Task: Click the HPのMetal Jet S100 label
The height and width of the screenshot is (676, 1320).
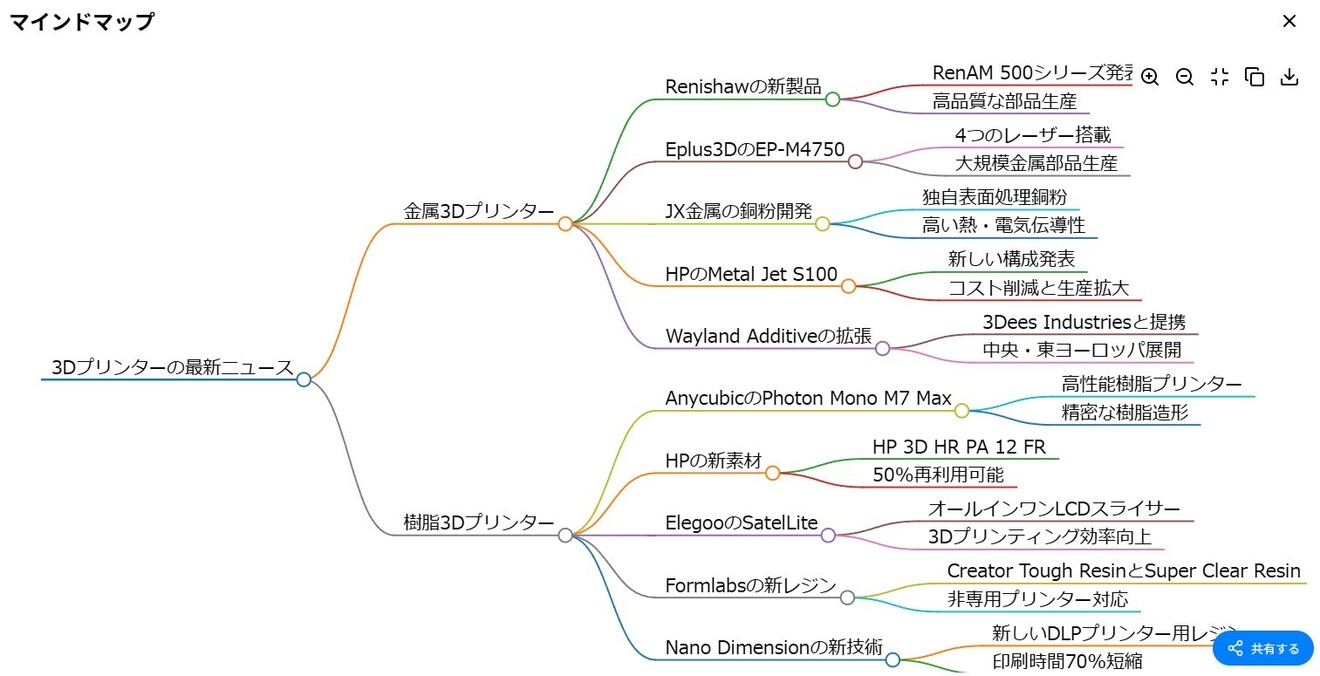Action: click(x=751, y=274)
